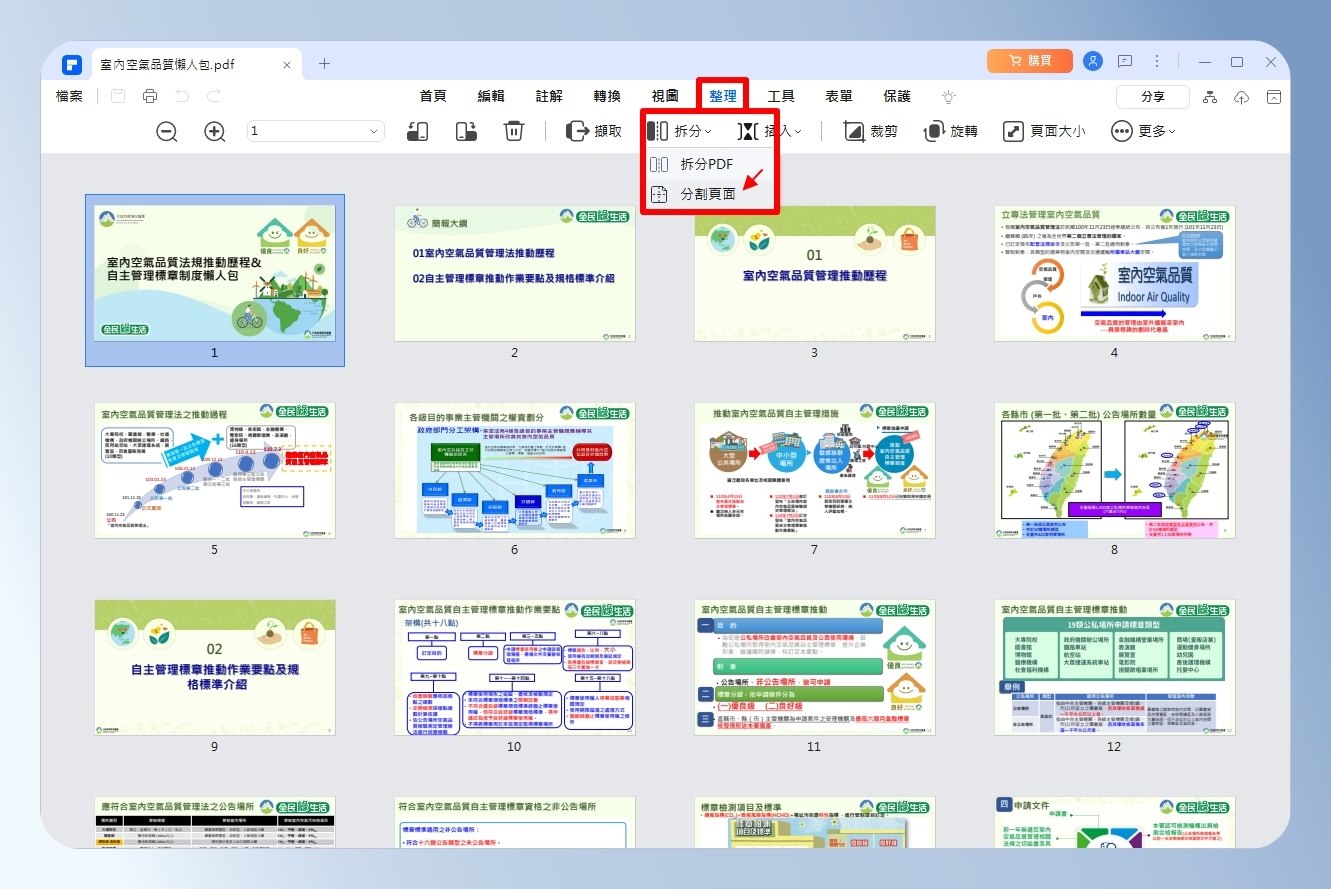The image size is (1331, 889).
Task: Choose 拆分PDF menu entry
Action: click(707, 164)
